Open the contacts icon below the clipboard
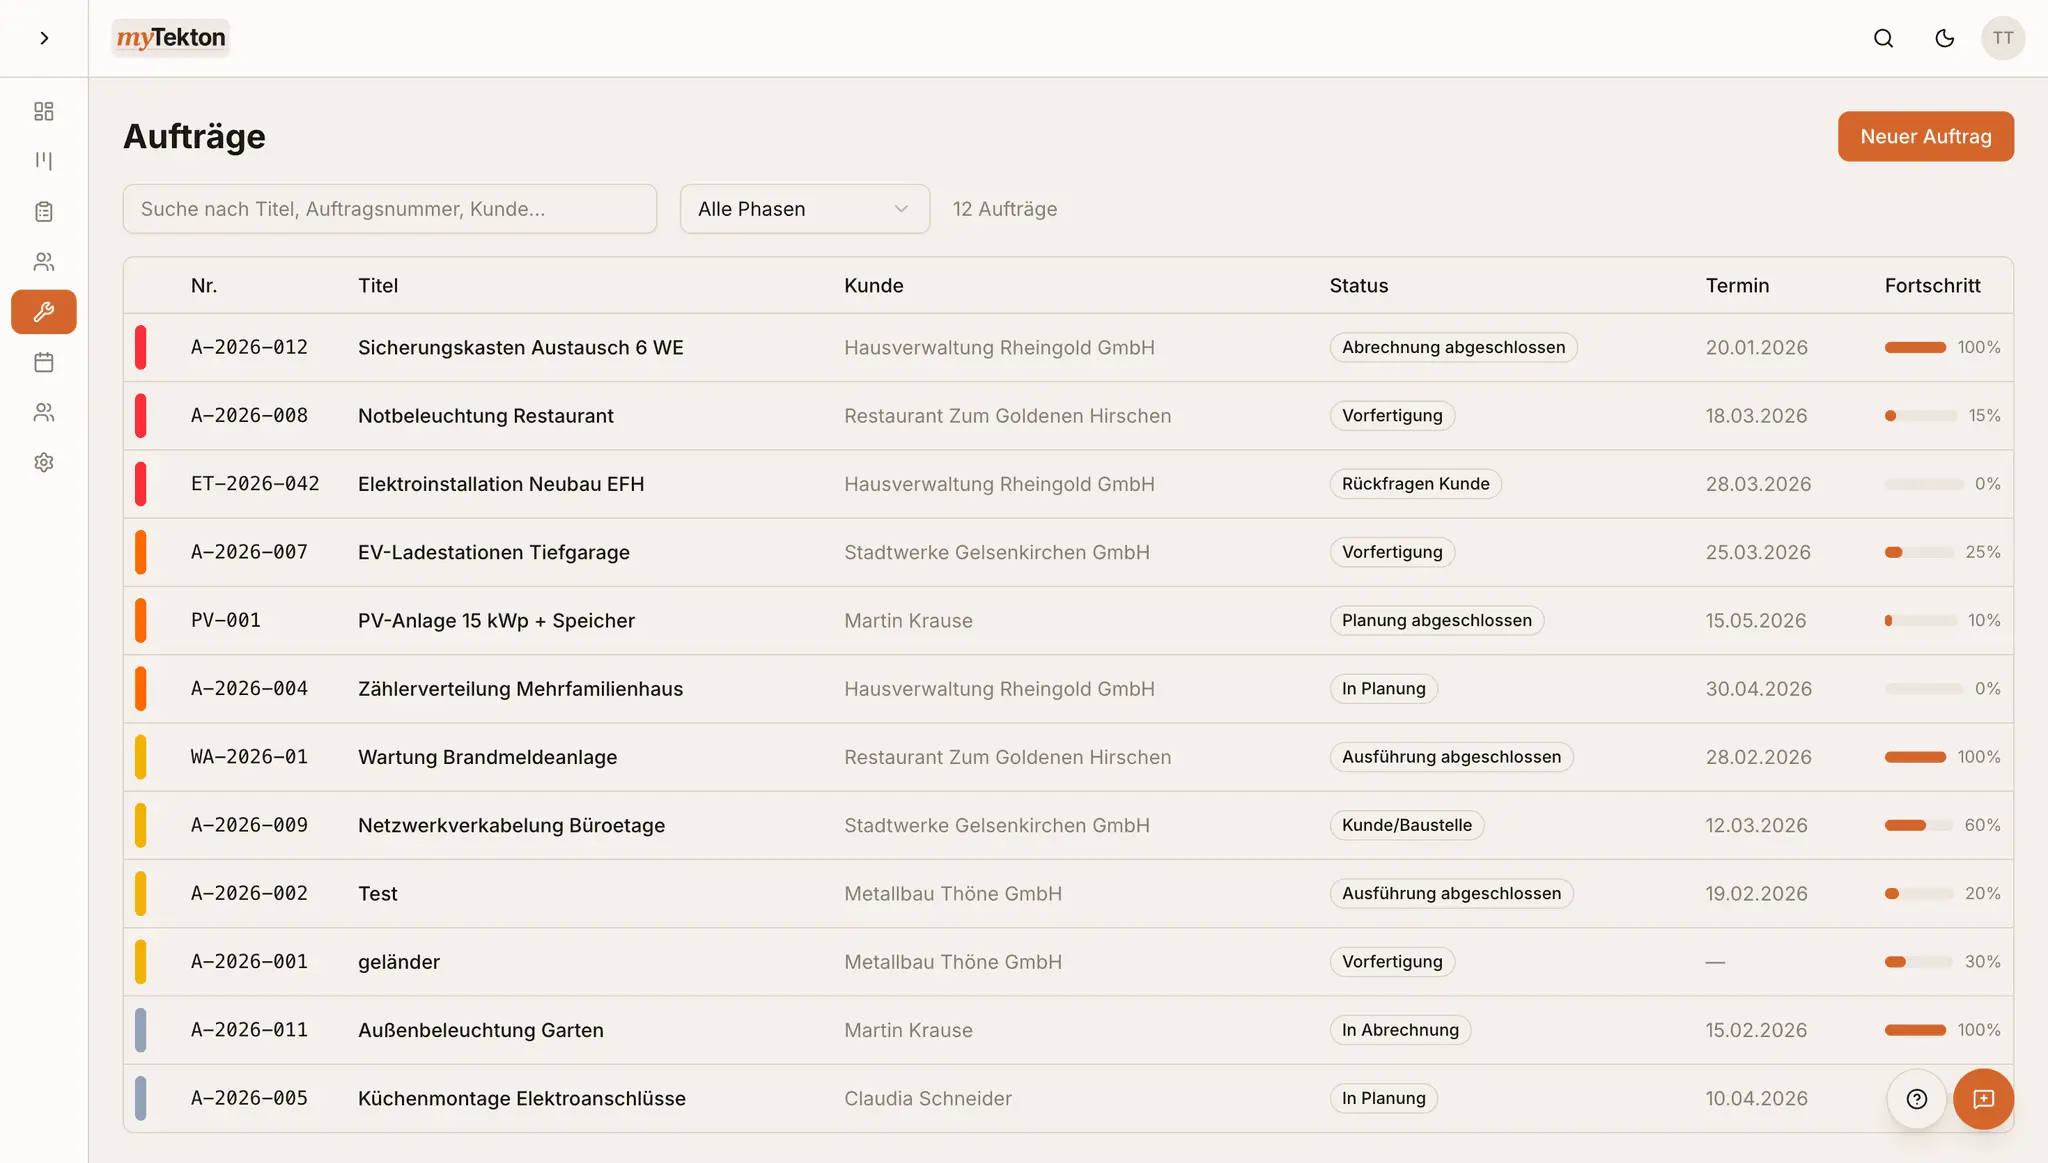The image size is (2048, 1163). coord(44,262)
